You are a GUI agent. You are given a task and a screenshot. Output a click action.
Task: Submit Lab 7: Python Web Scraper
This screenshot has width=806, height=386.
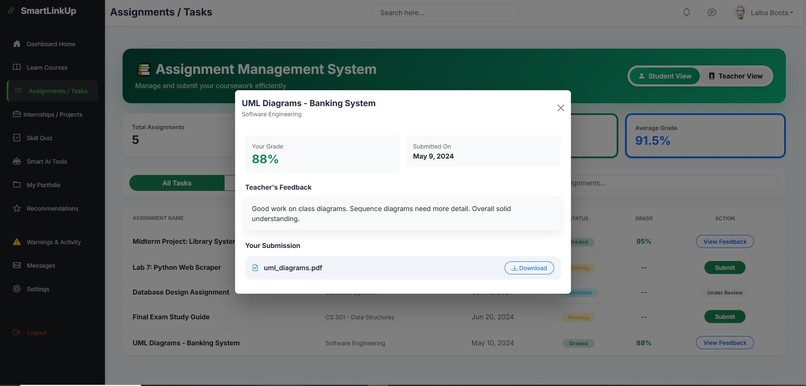pyautogui.click(x=724, y=267)
